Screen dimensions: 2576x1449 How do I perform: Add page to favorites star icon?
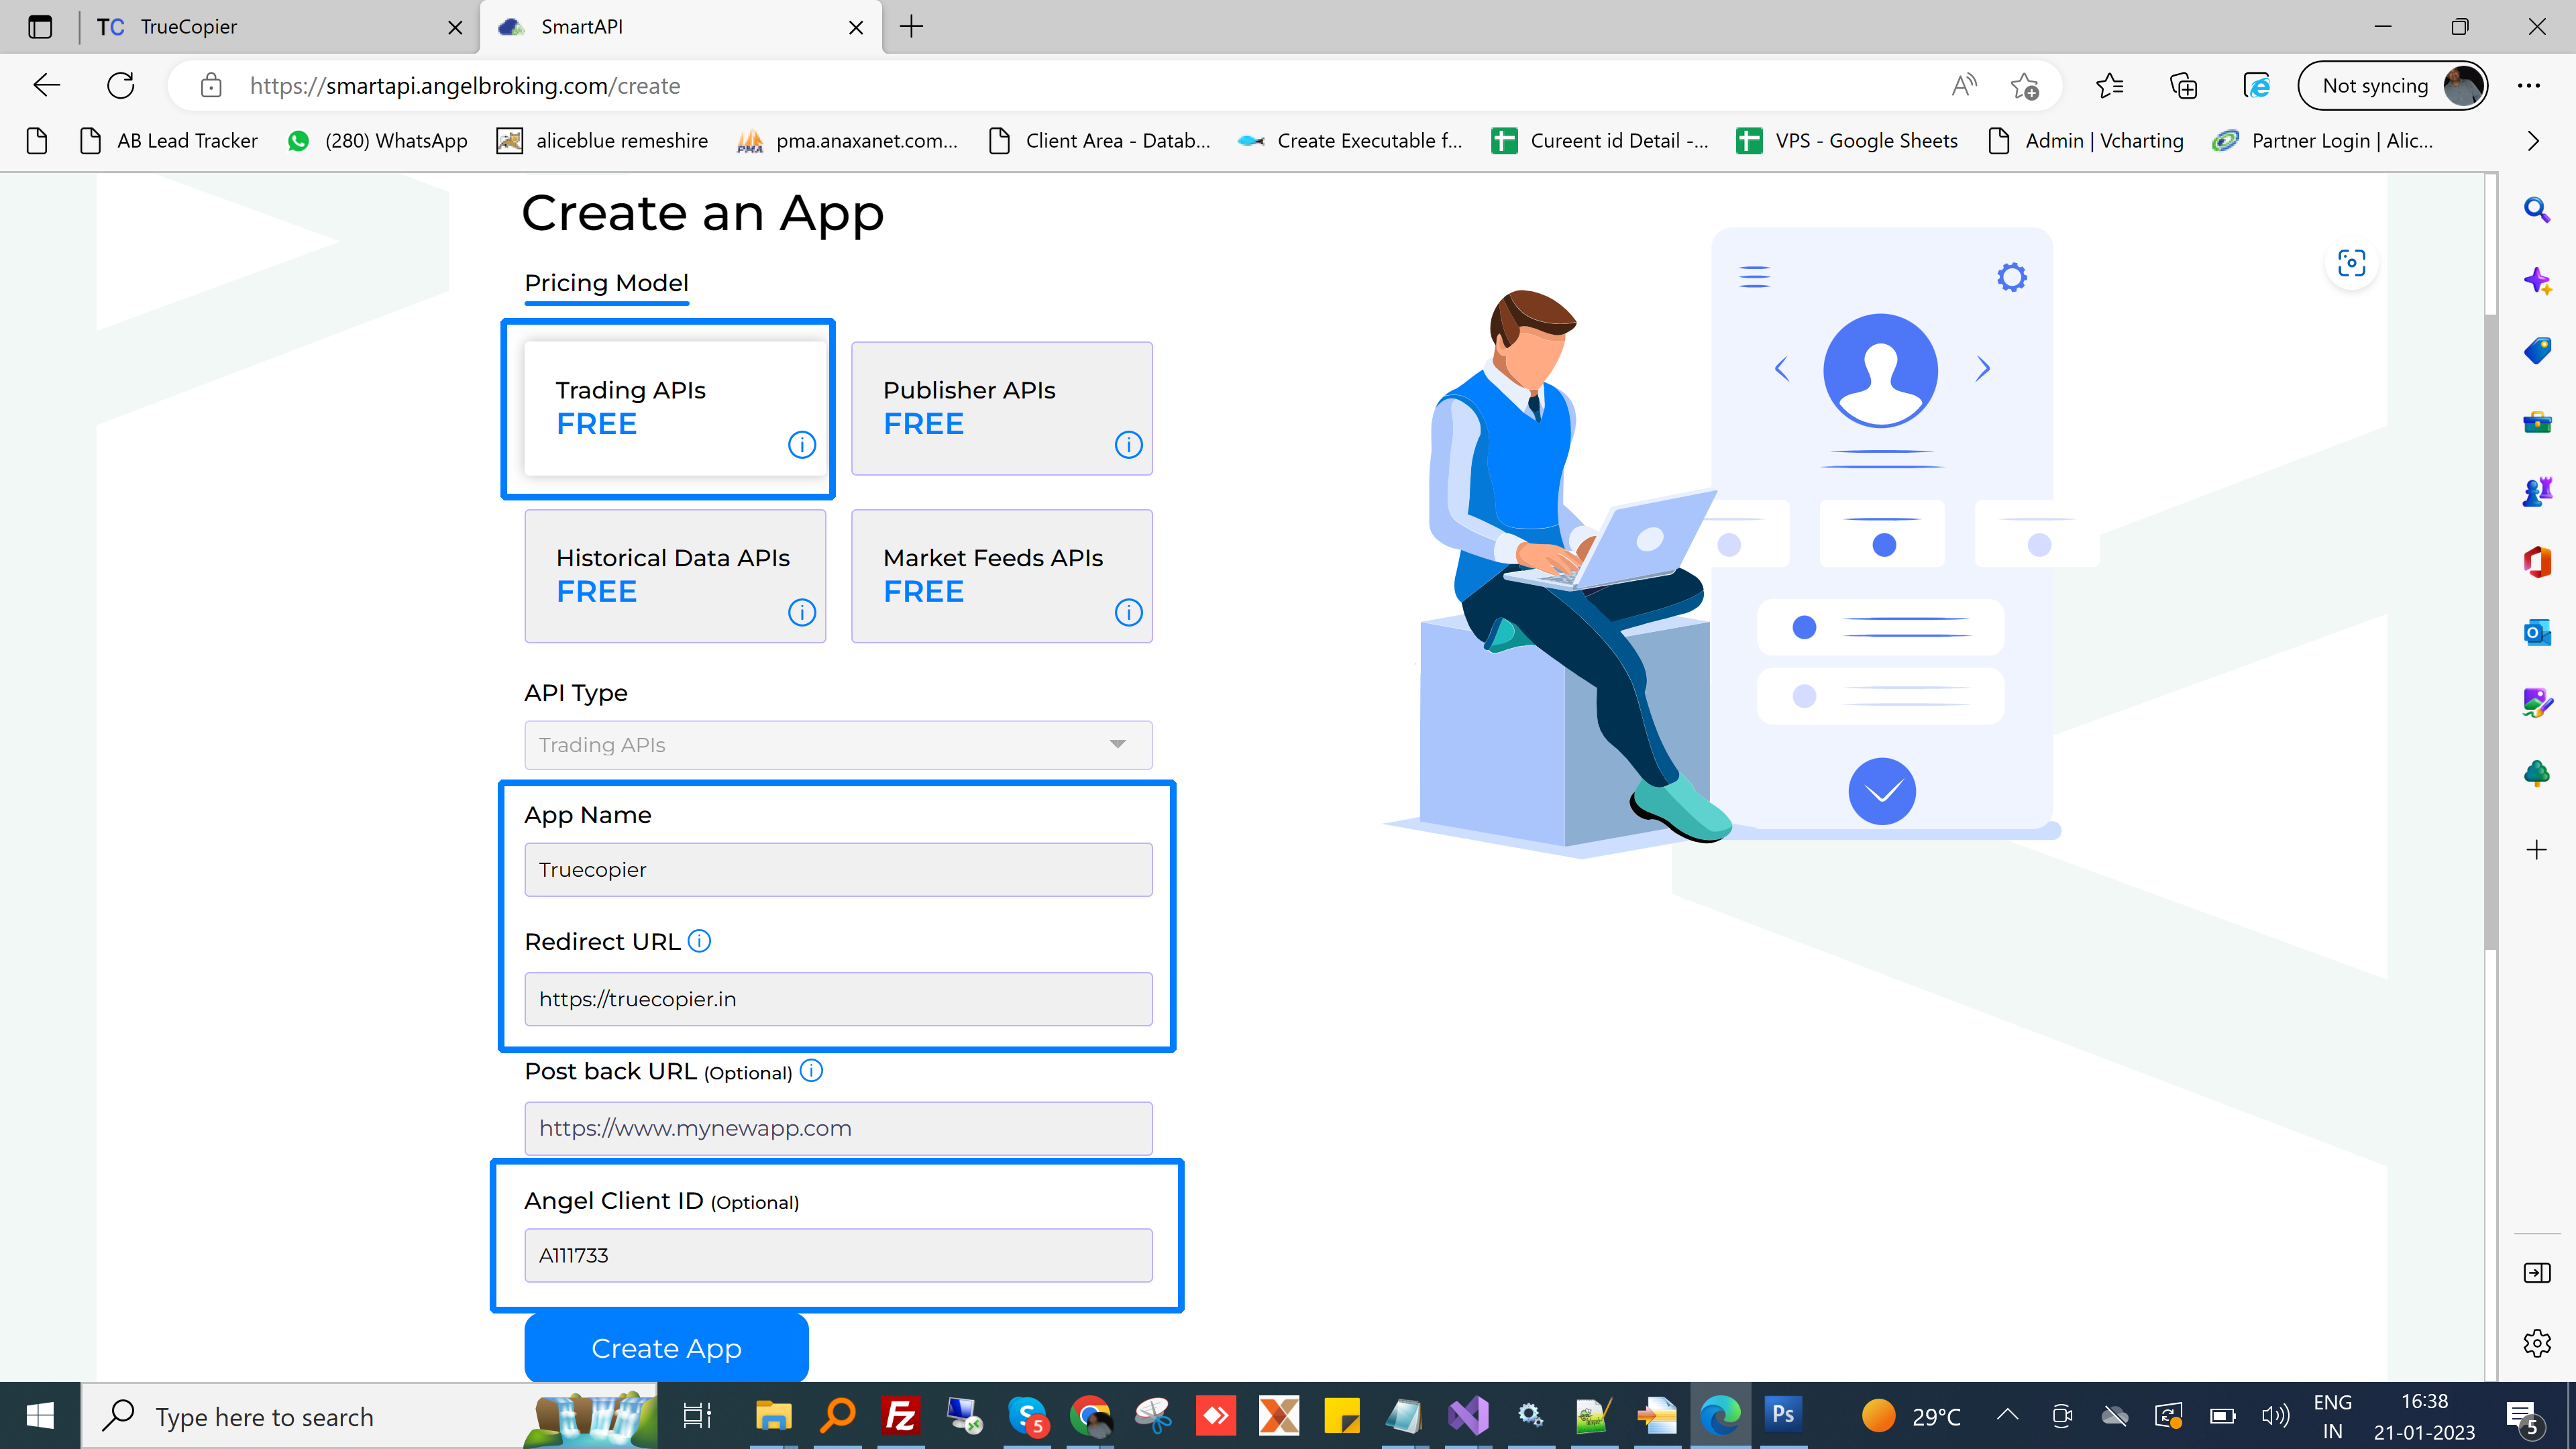[x=2025, y=86]
